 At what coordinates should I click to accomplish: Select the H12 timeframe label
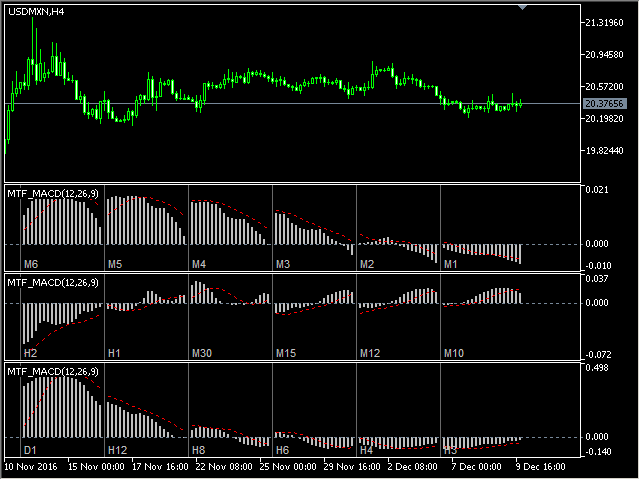coord(117,450)
